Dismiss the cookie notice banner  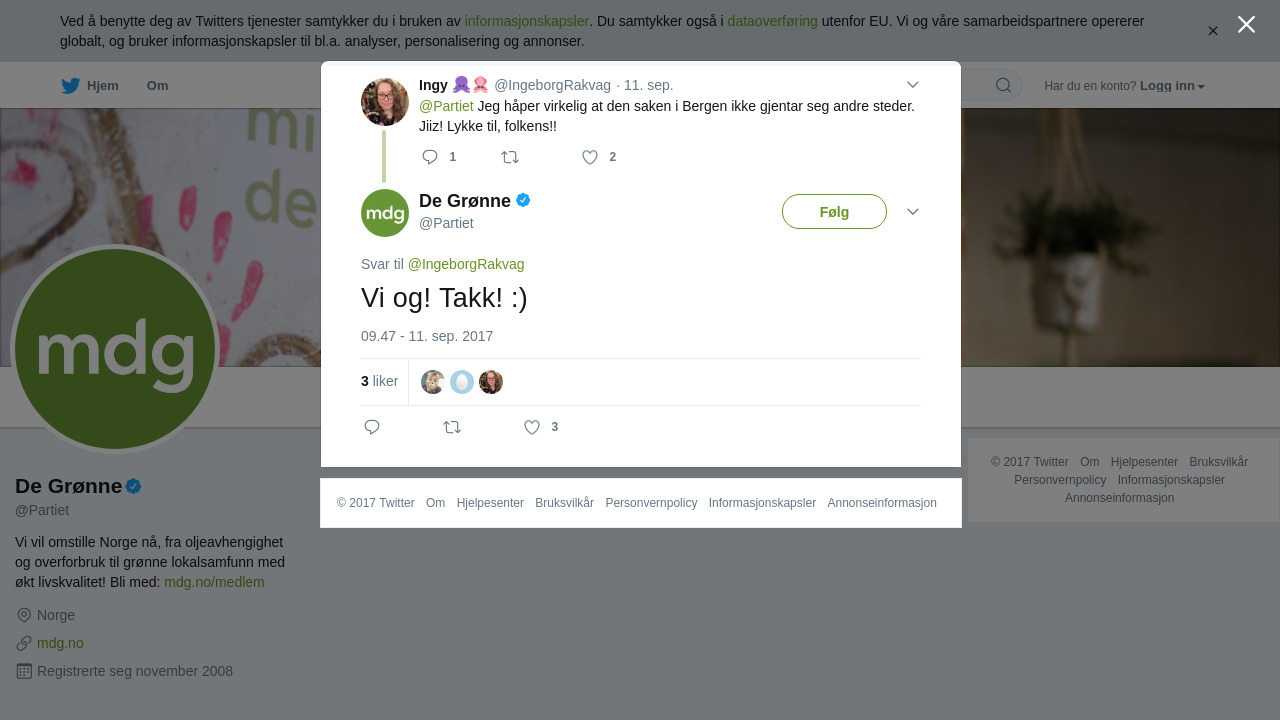(x=1213, y=31)
